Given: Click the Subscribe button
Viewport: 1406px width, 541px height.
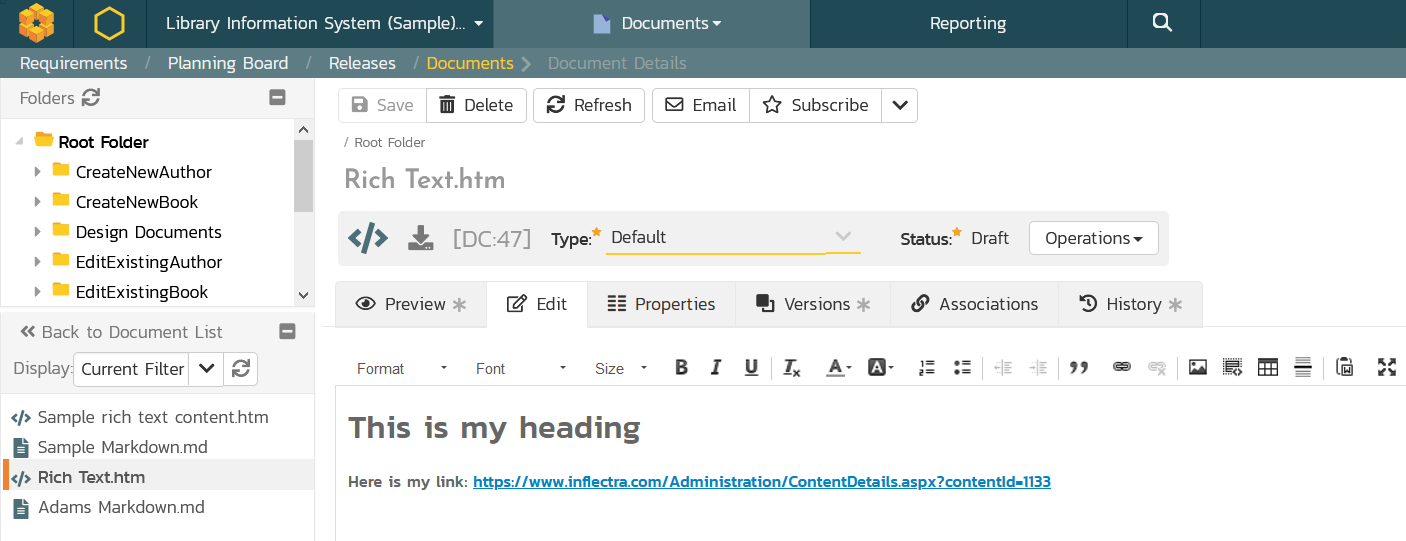Looking at the screenshot, I should point(815,105).
